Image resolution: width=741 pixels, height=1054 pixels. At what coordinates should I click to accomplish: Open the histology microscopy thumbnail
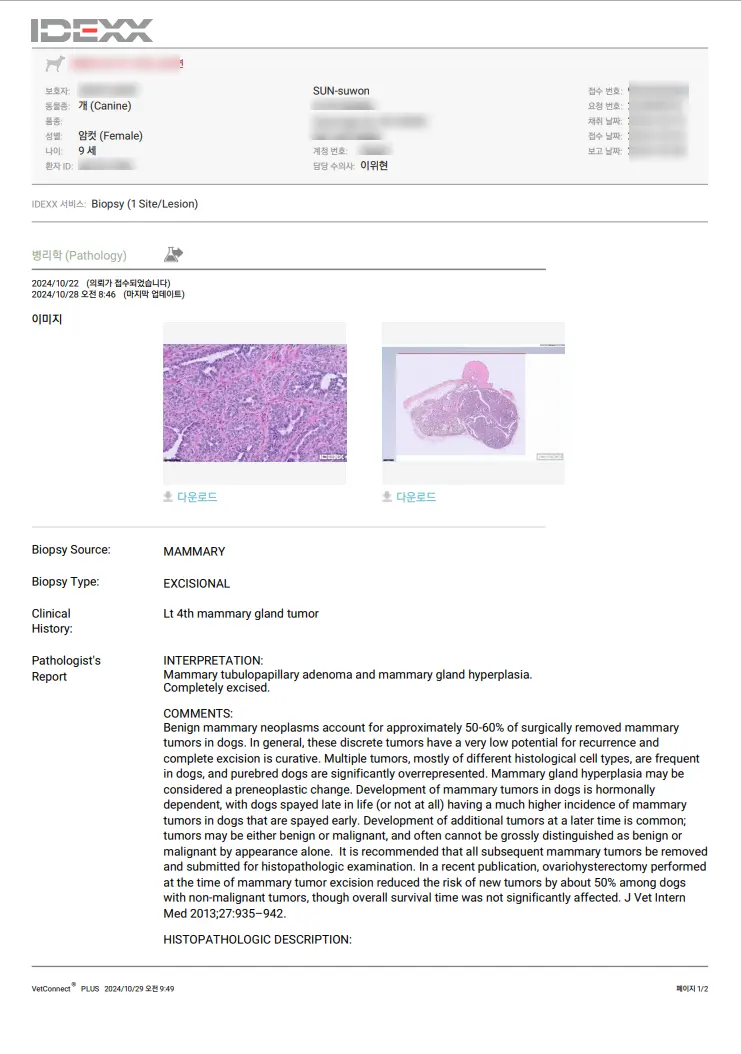click(255, 403)
